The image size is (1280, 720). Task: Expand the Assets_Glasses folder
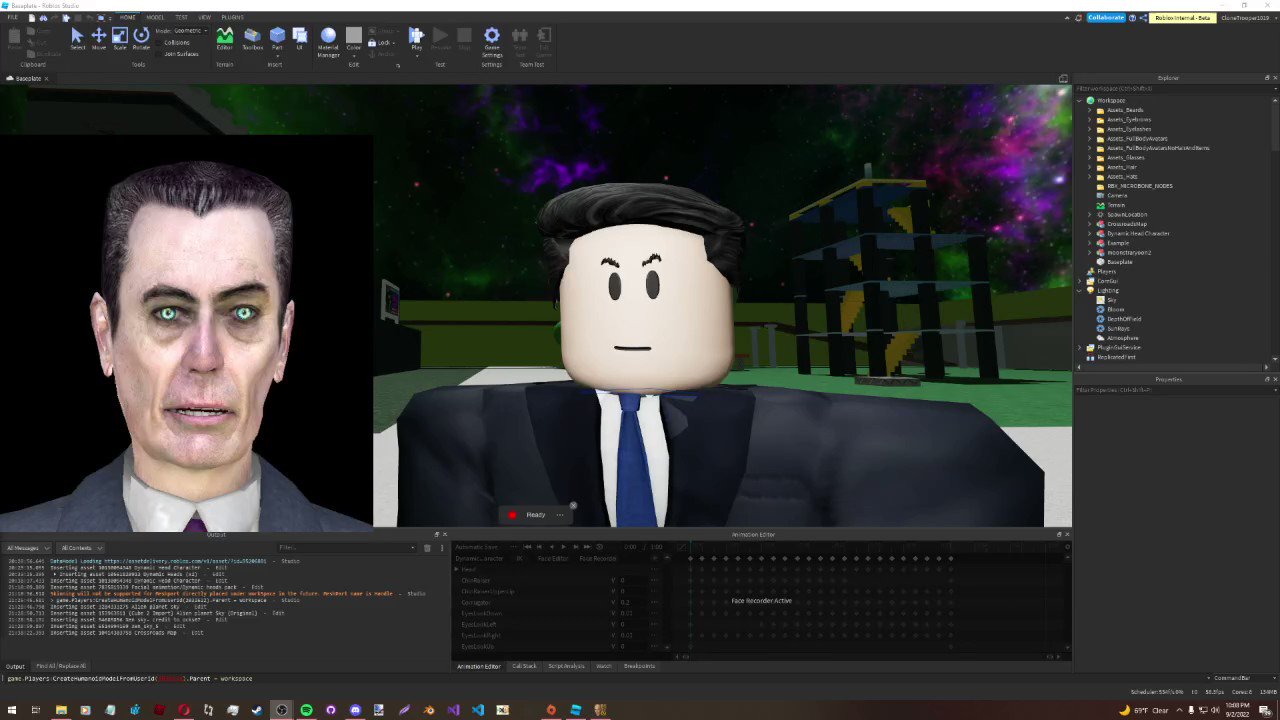point(1090,157)
